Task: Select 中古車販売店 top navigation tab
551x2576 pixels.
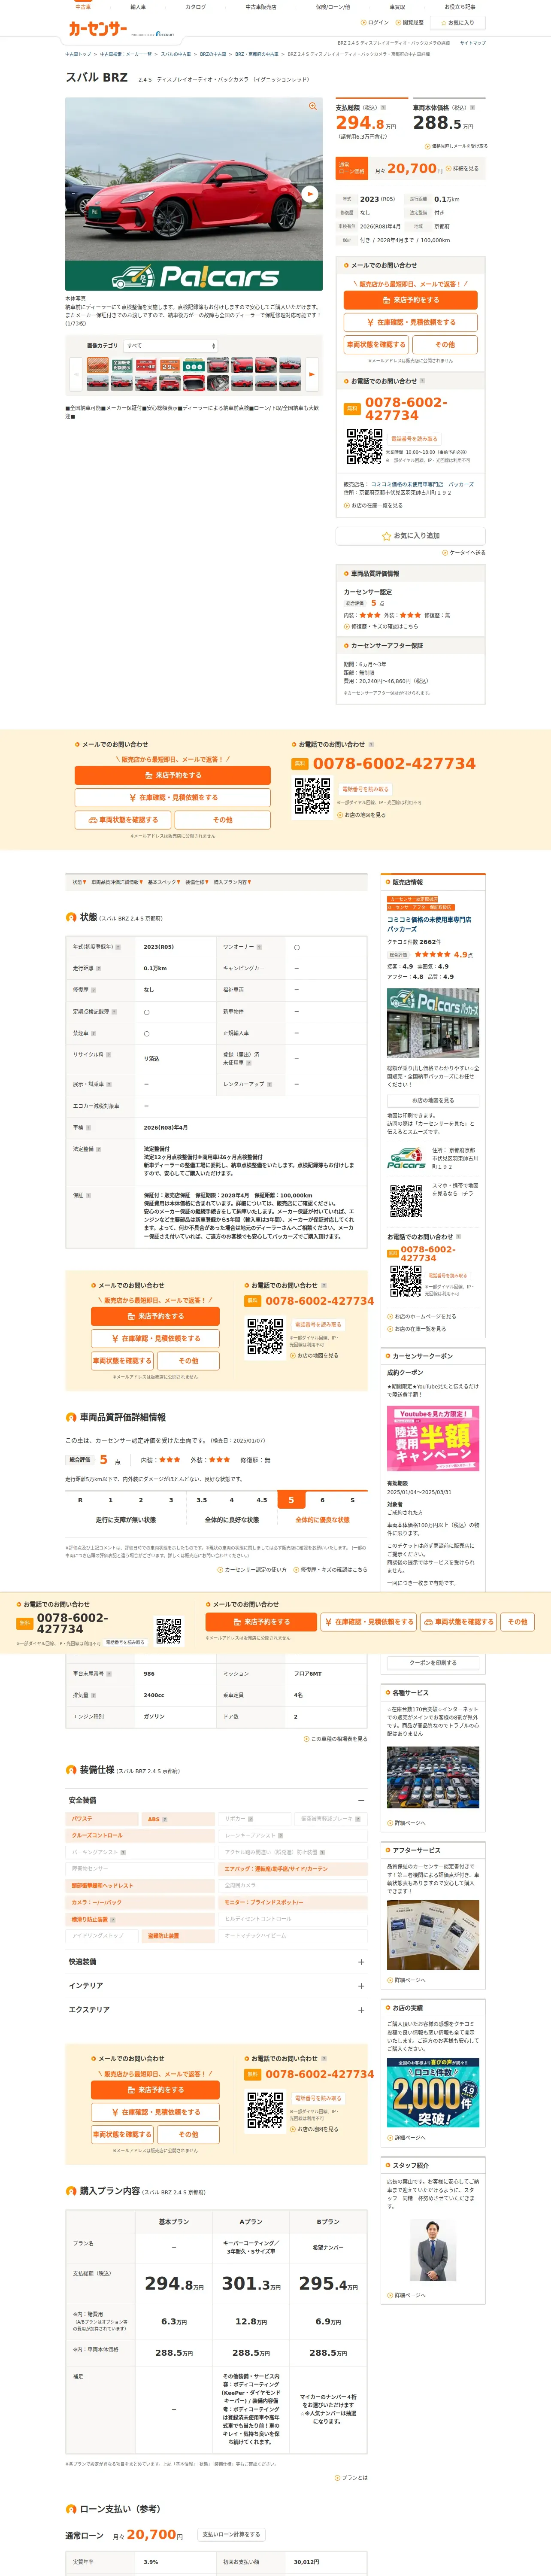Action: point(261,7)
